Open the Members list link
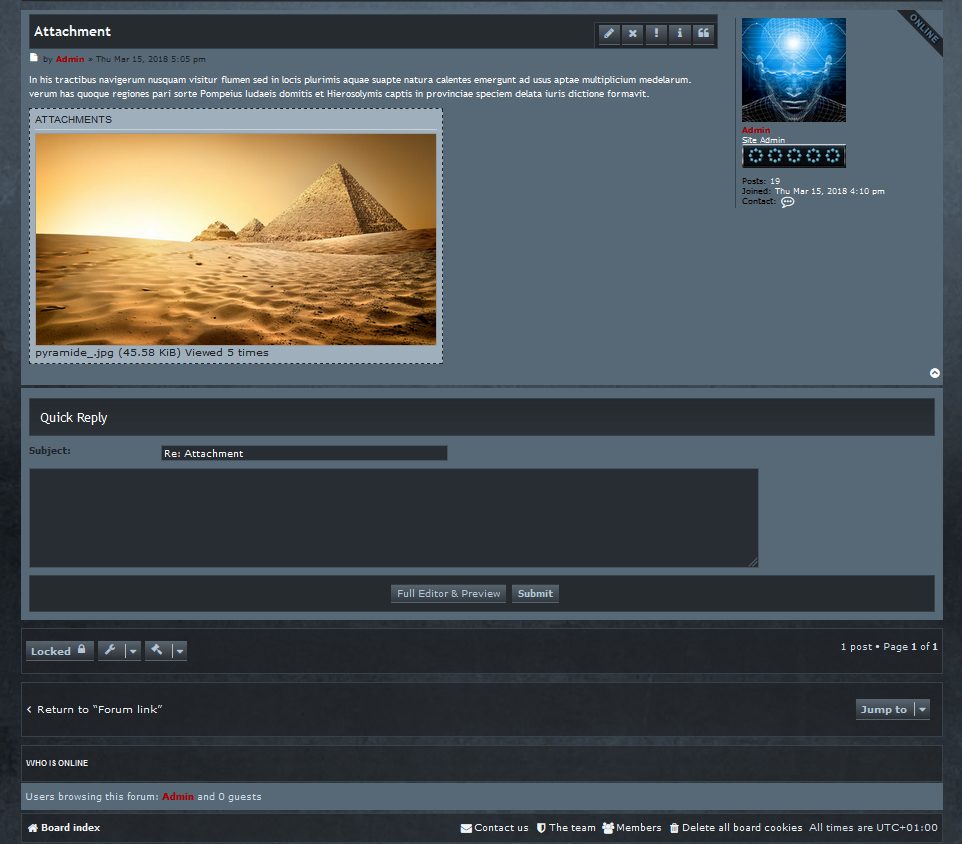 click(x=632, y=828)
